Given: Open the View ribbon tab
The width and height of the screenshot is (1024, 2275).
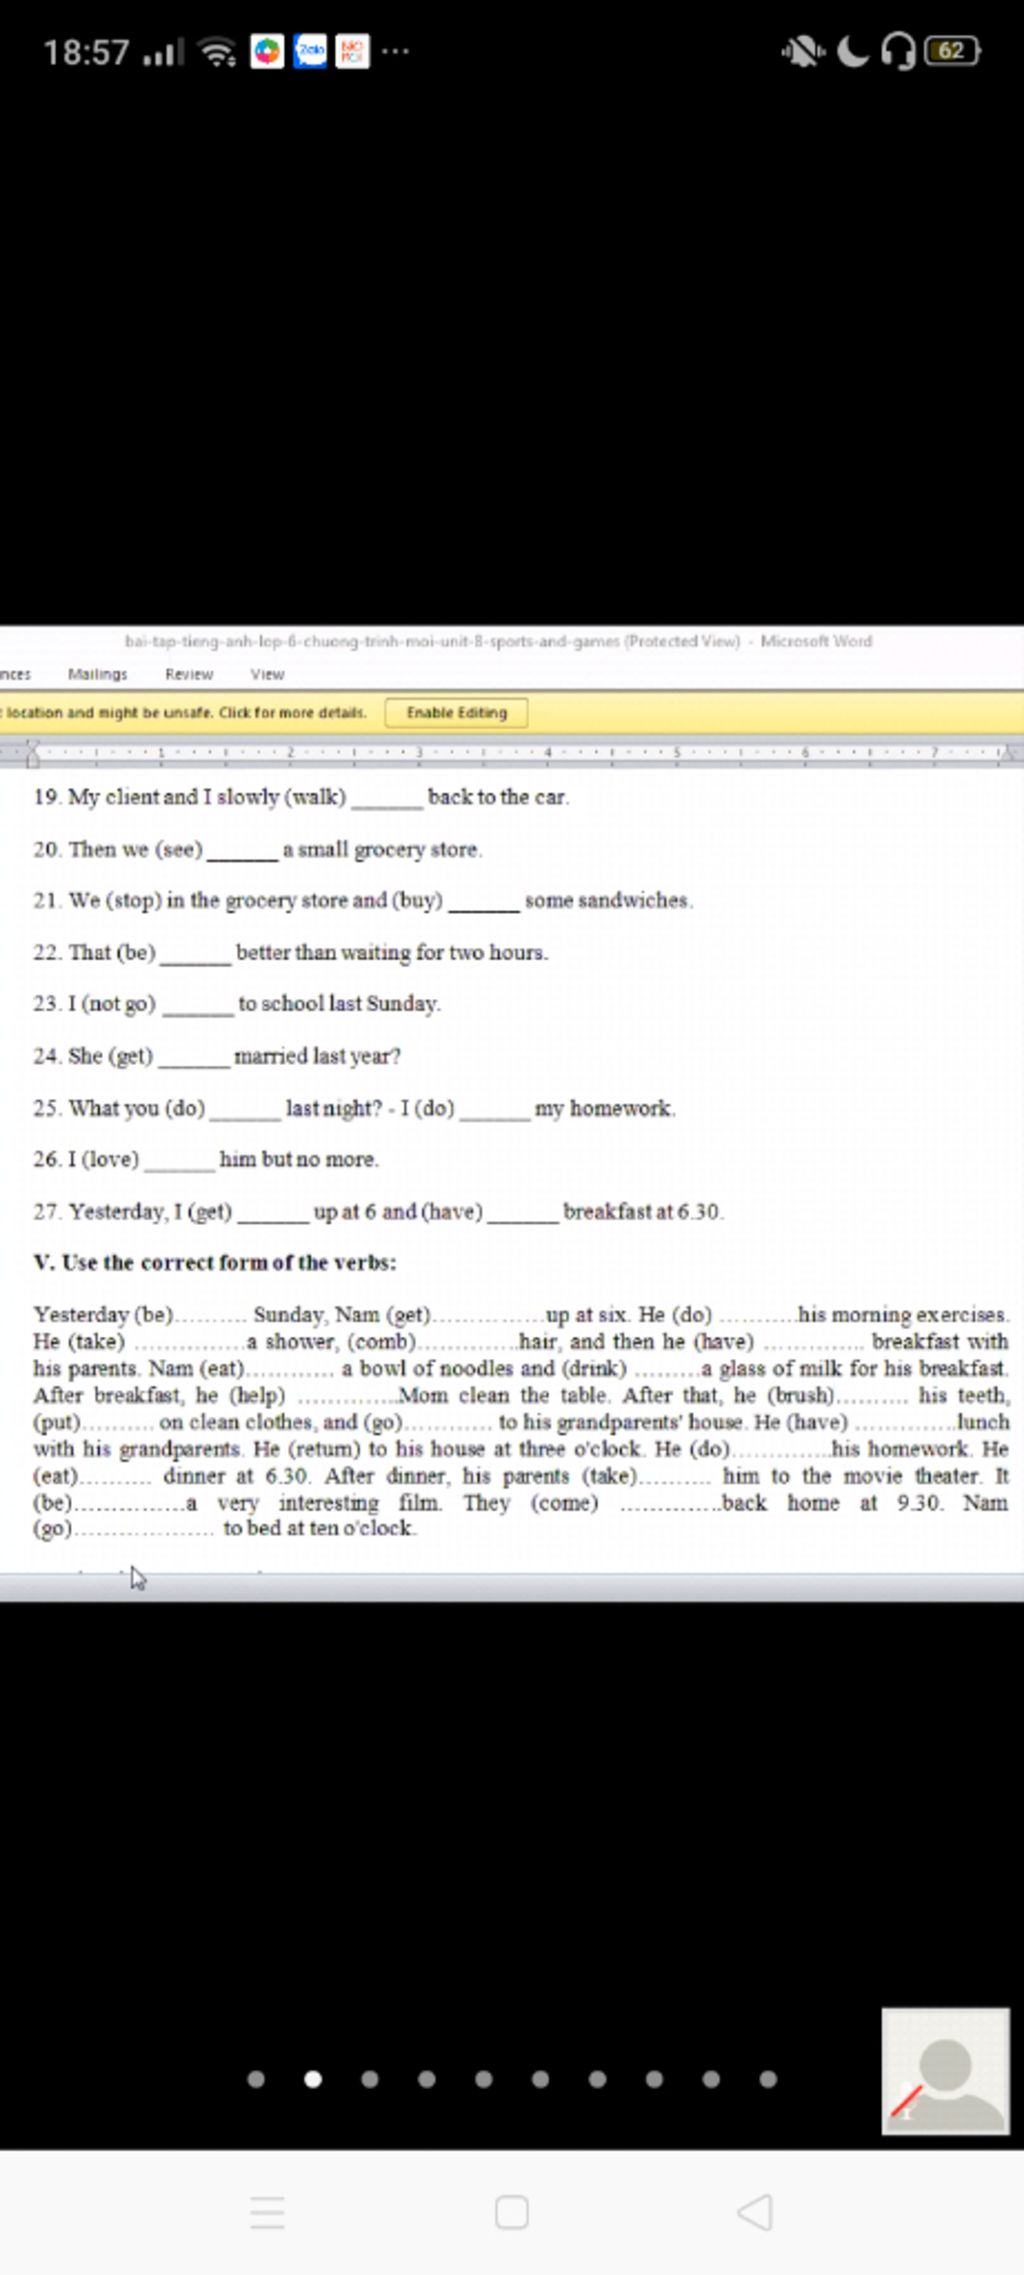Looking at the screenshot, I should pos(267,674).
